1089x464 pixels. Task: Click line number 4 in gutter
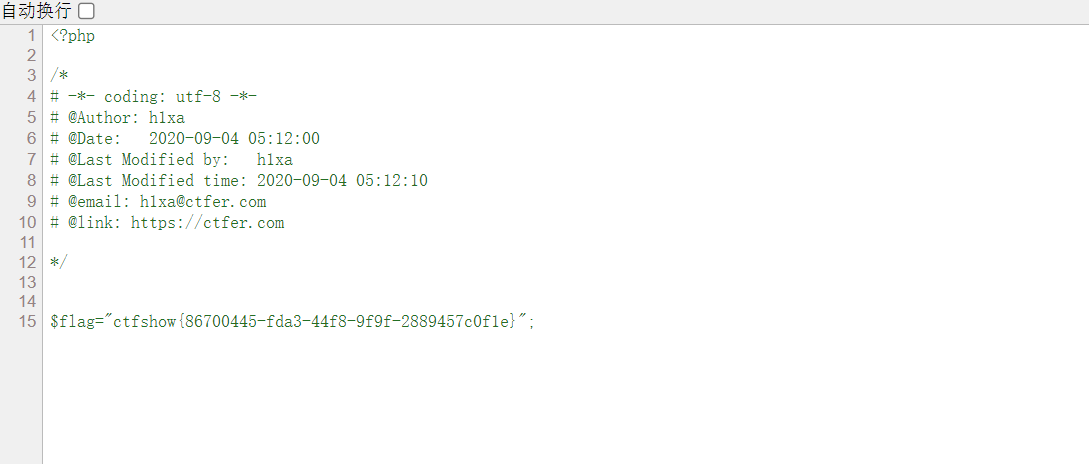[x=31, y=97]
